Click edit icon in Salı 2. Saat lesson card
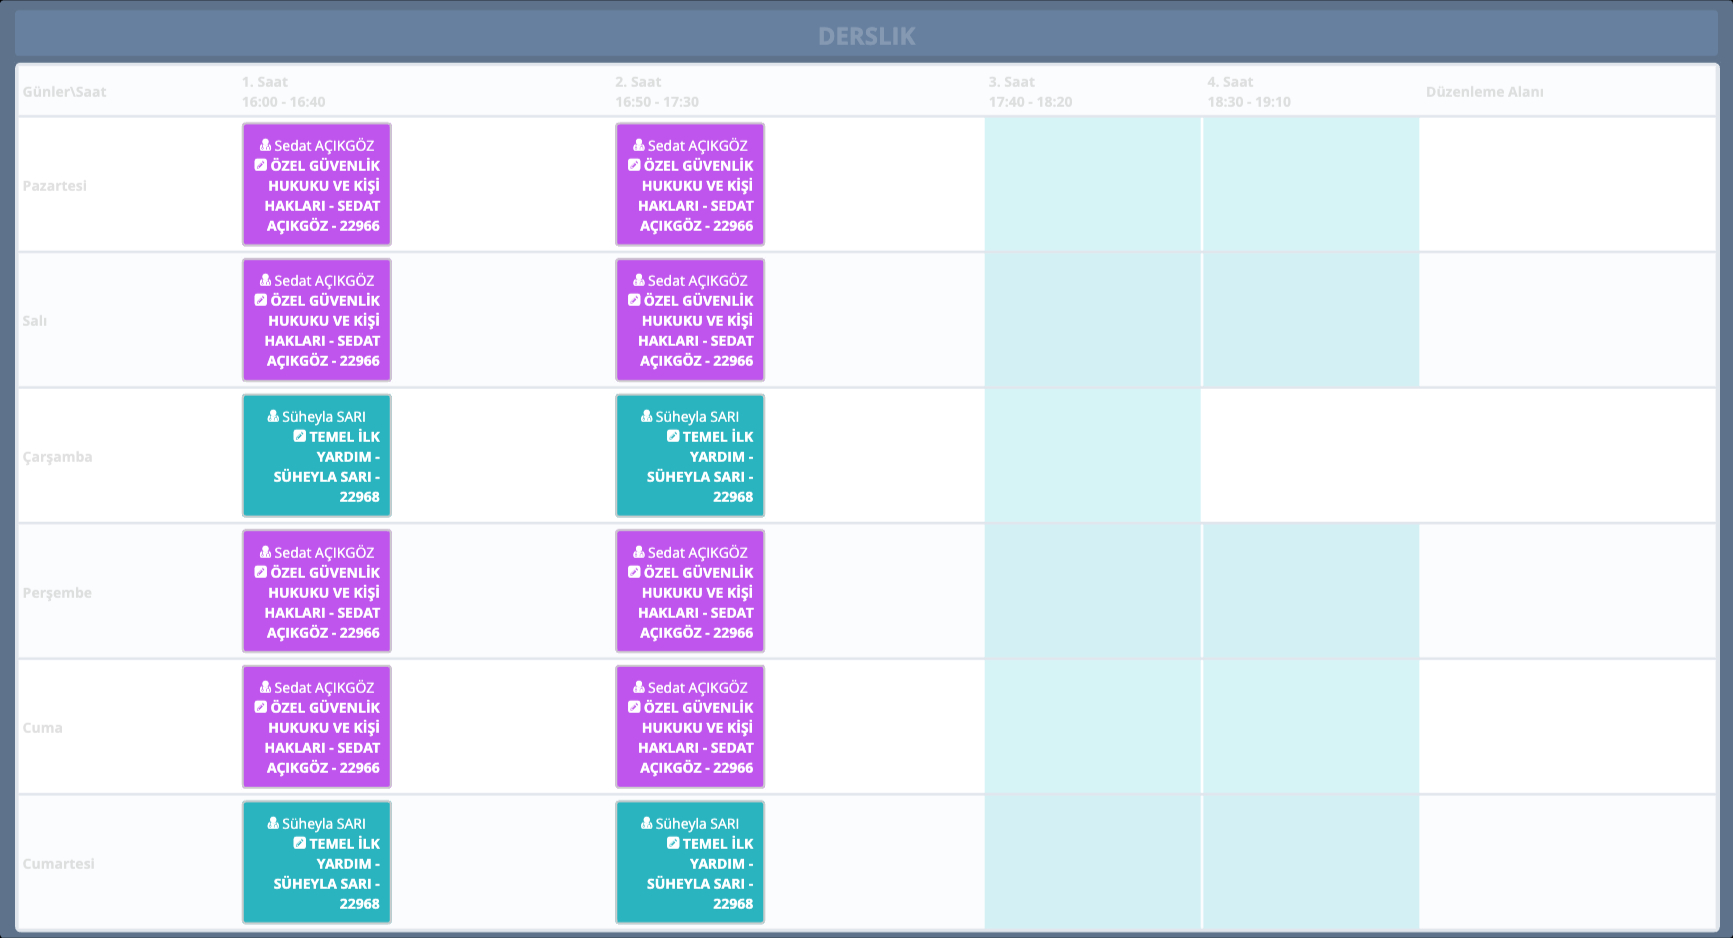The height and width of the screenshot is (938, 1733). 634,300
